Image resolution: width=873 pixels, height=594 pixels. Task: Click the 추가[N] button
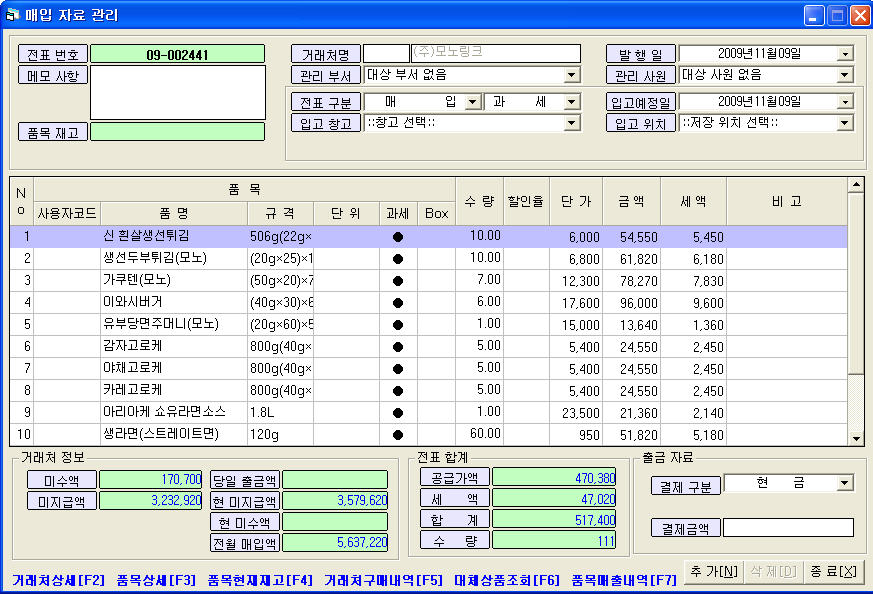point(714,571)
